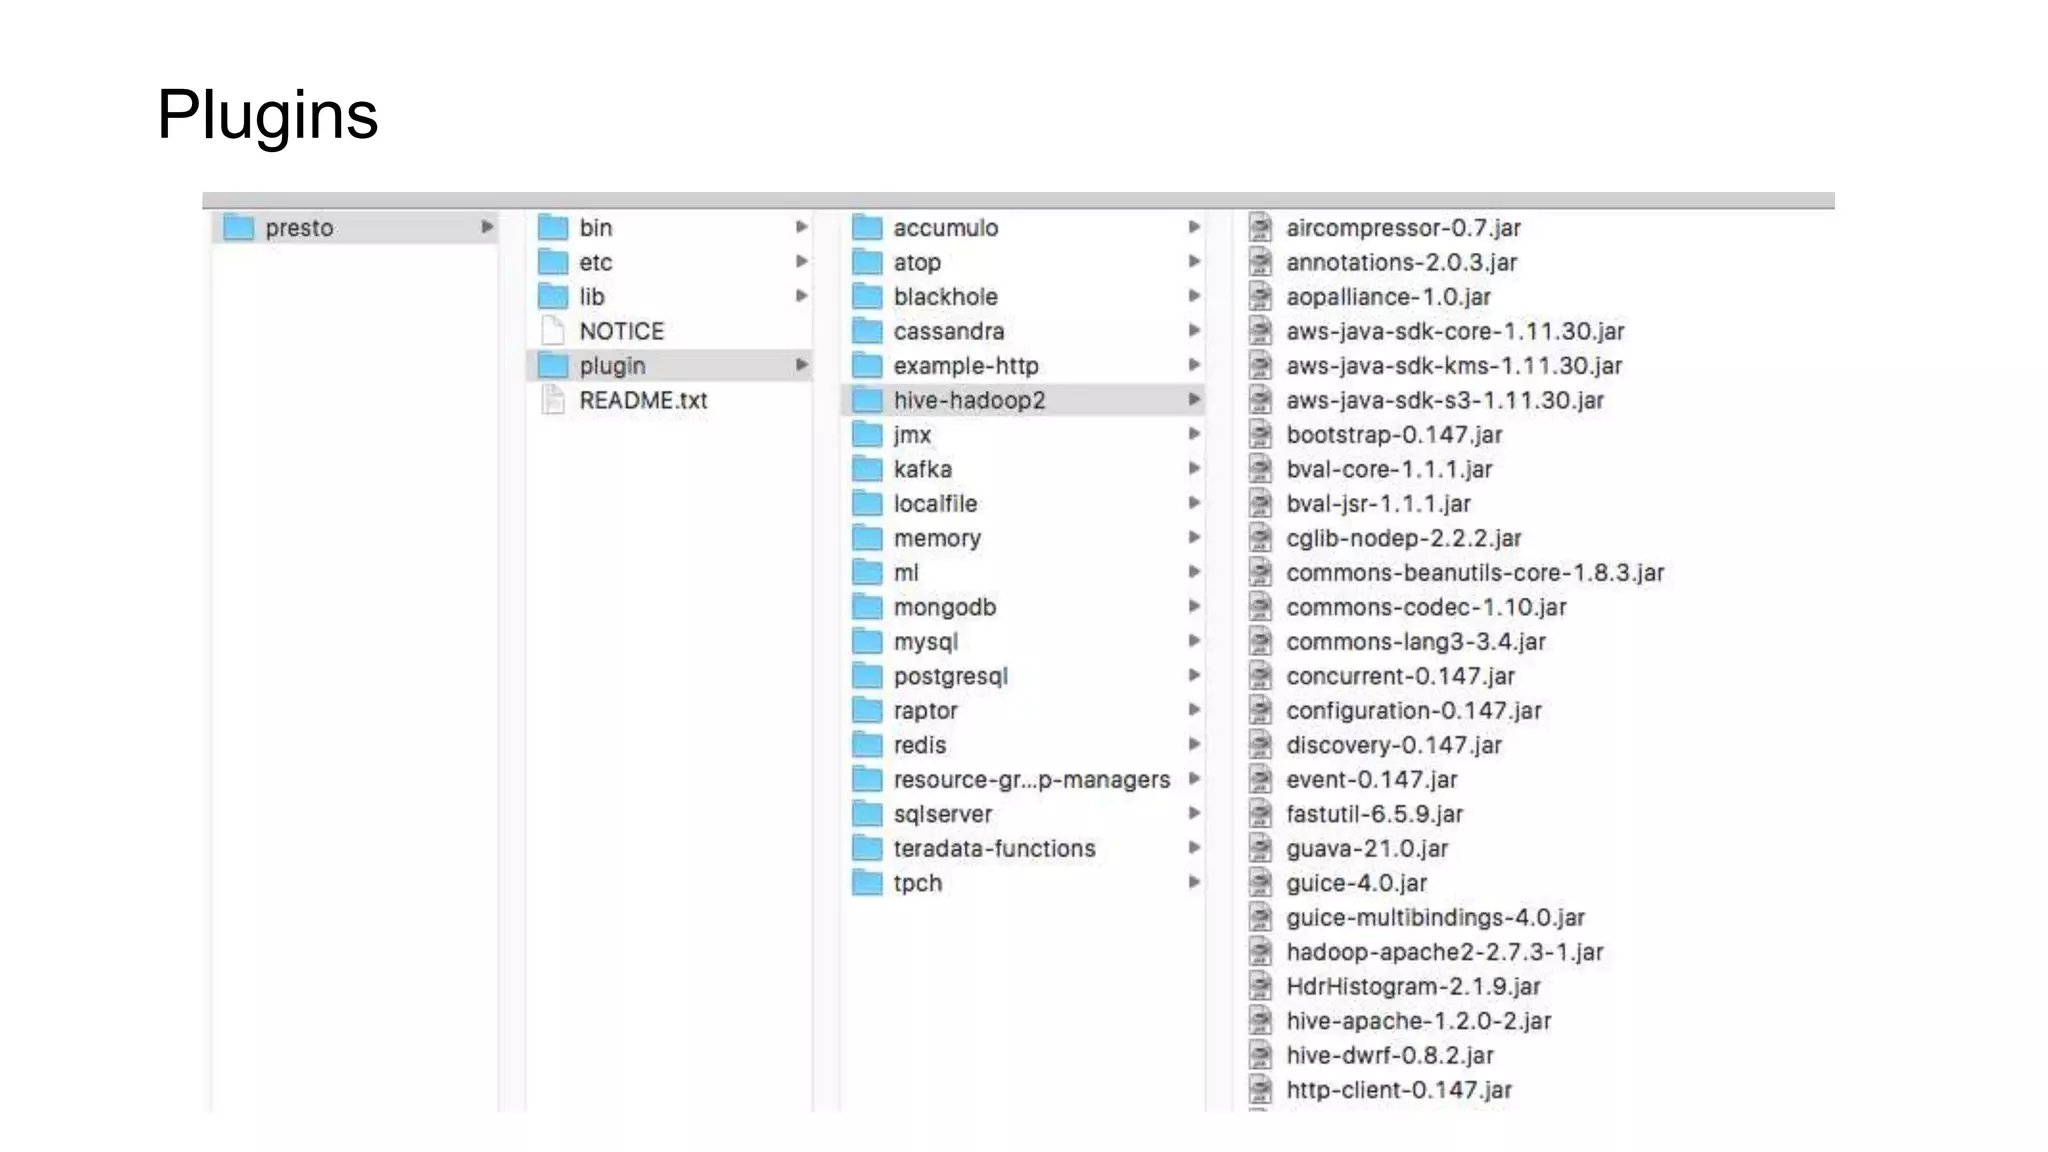
Task: Select guice-multibindings-4.0.jar file name
Action: [x=1436, y=918]
